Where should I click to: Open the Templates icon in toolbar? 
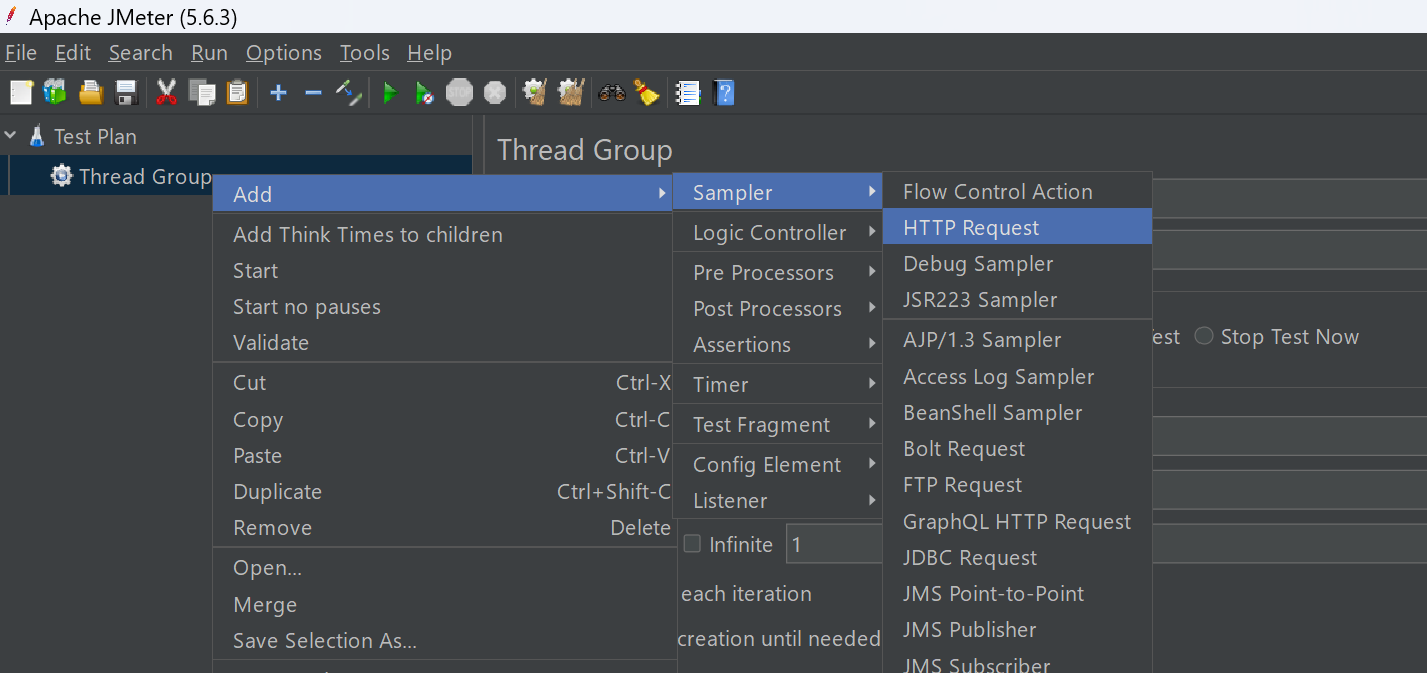point(54,93)
